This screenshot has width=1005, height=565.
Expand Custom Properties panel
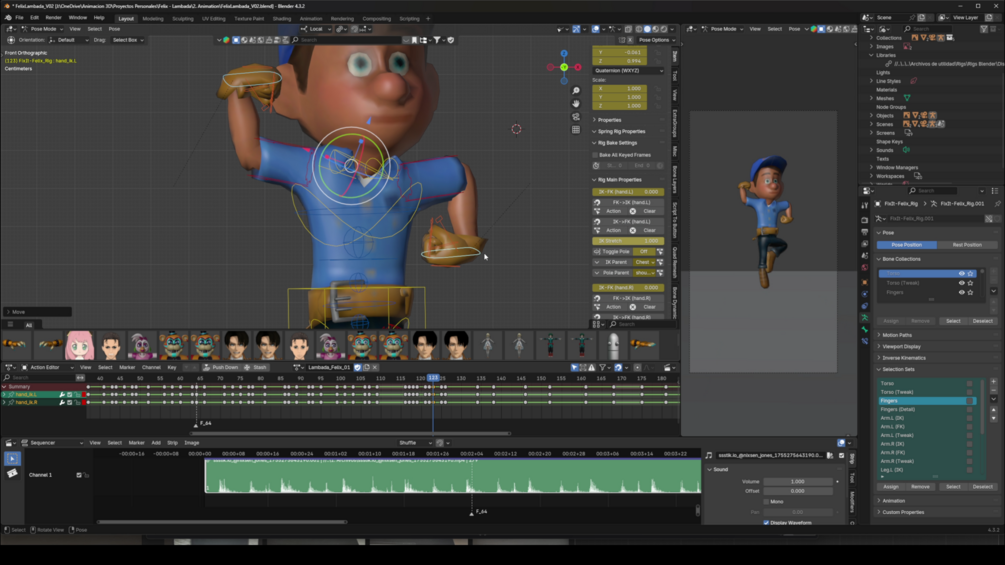tap(903, 512)
